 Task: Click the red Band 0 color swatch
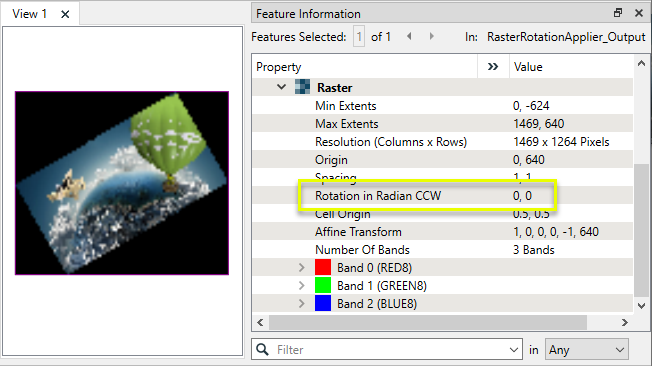coord(323,267)
